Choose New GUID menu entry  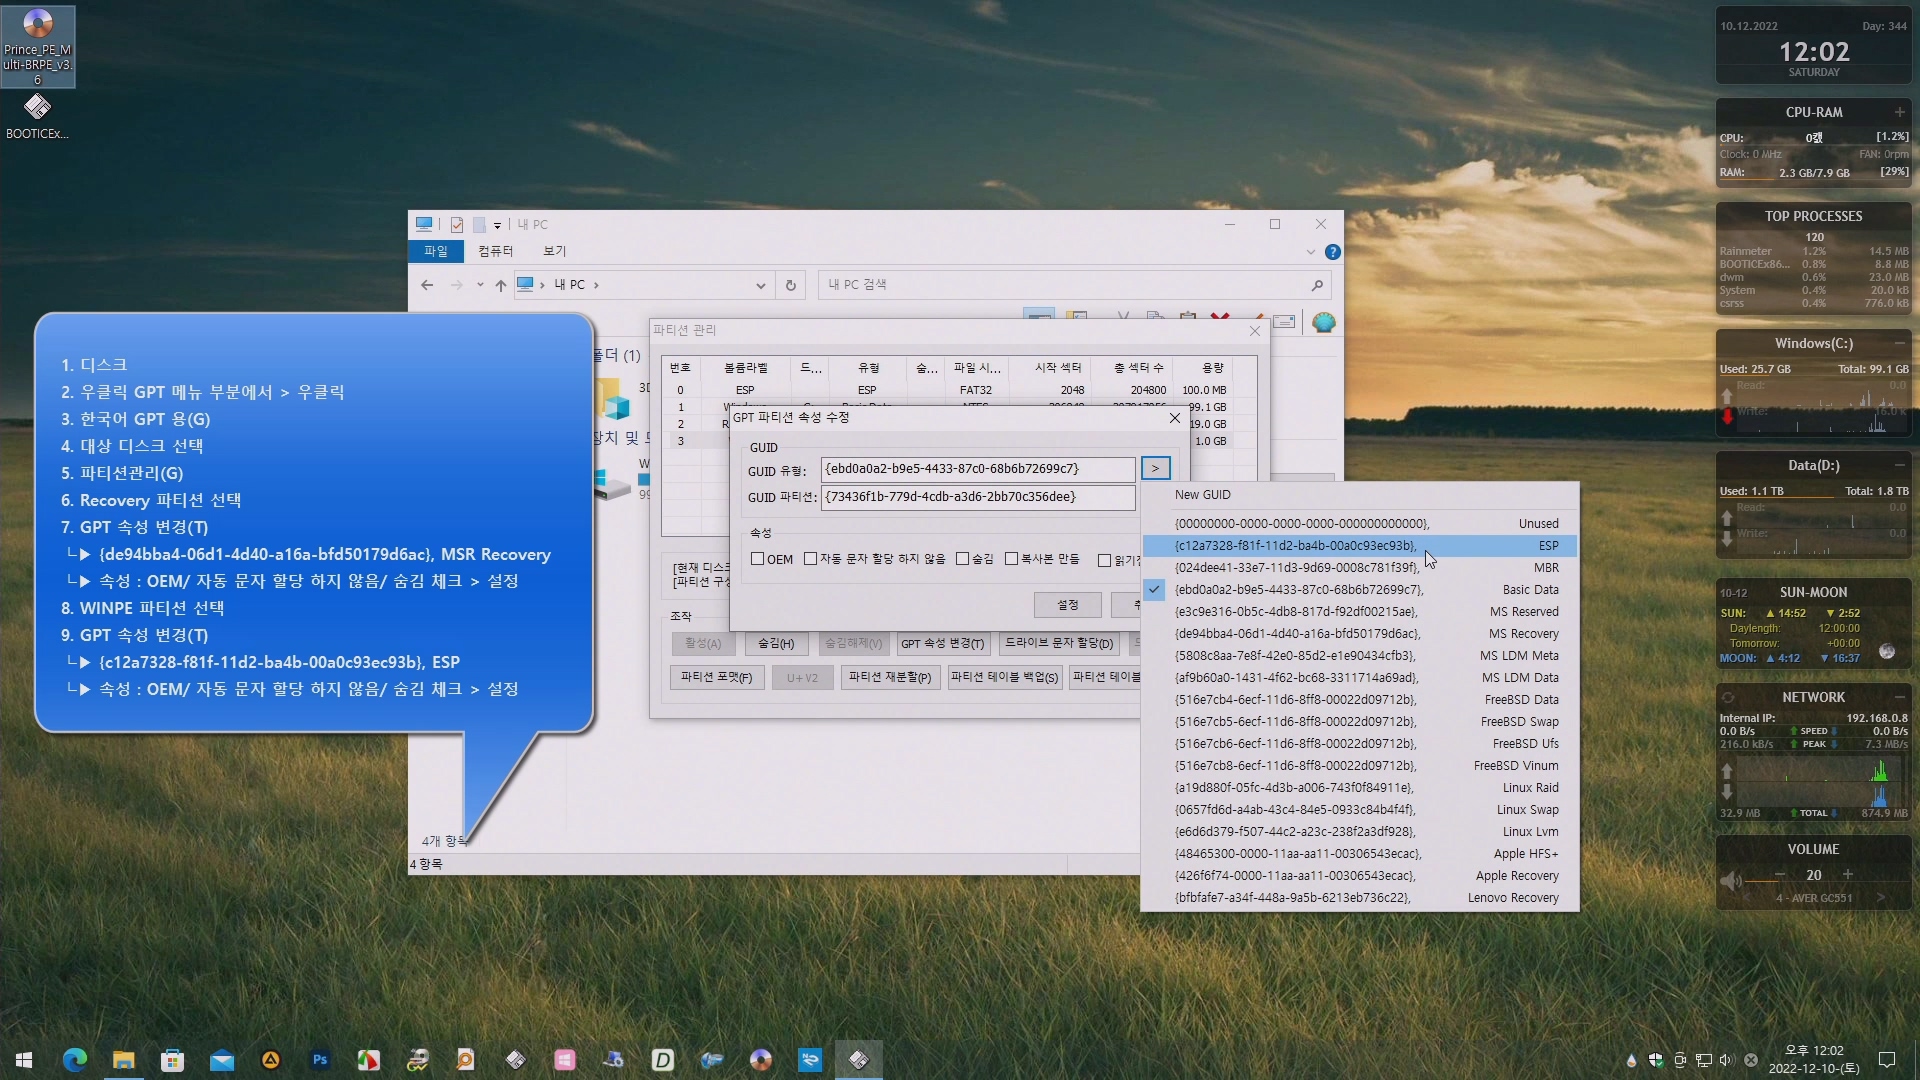[x=1360, y=495]
